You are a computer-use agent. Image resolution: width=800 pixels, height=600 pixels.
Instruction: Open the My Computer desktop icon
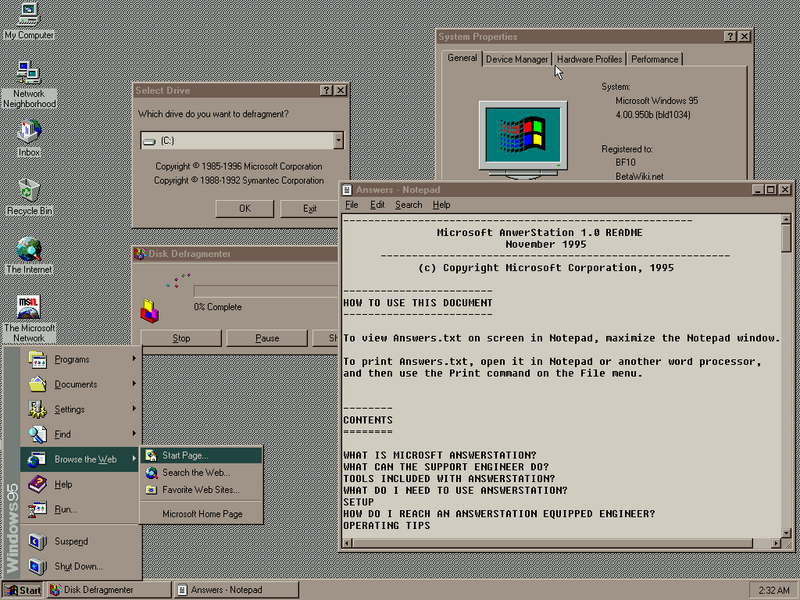click(28, 15)
